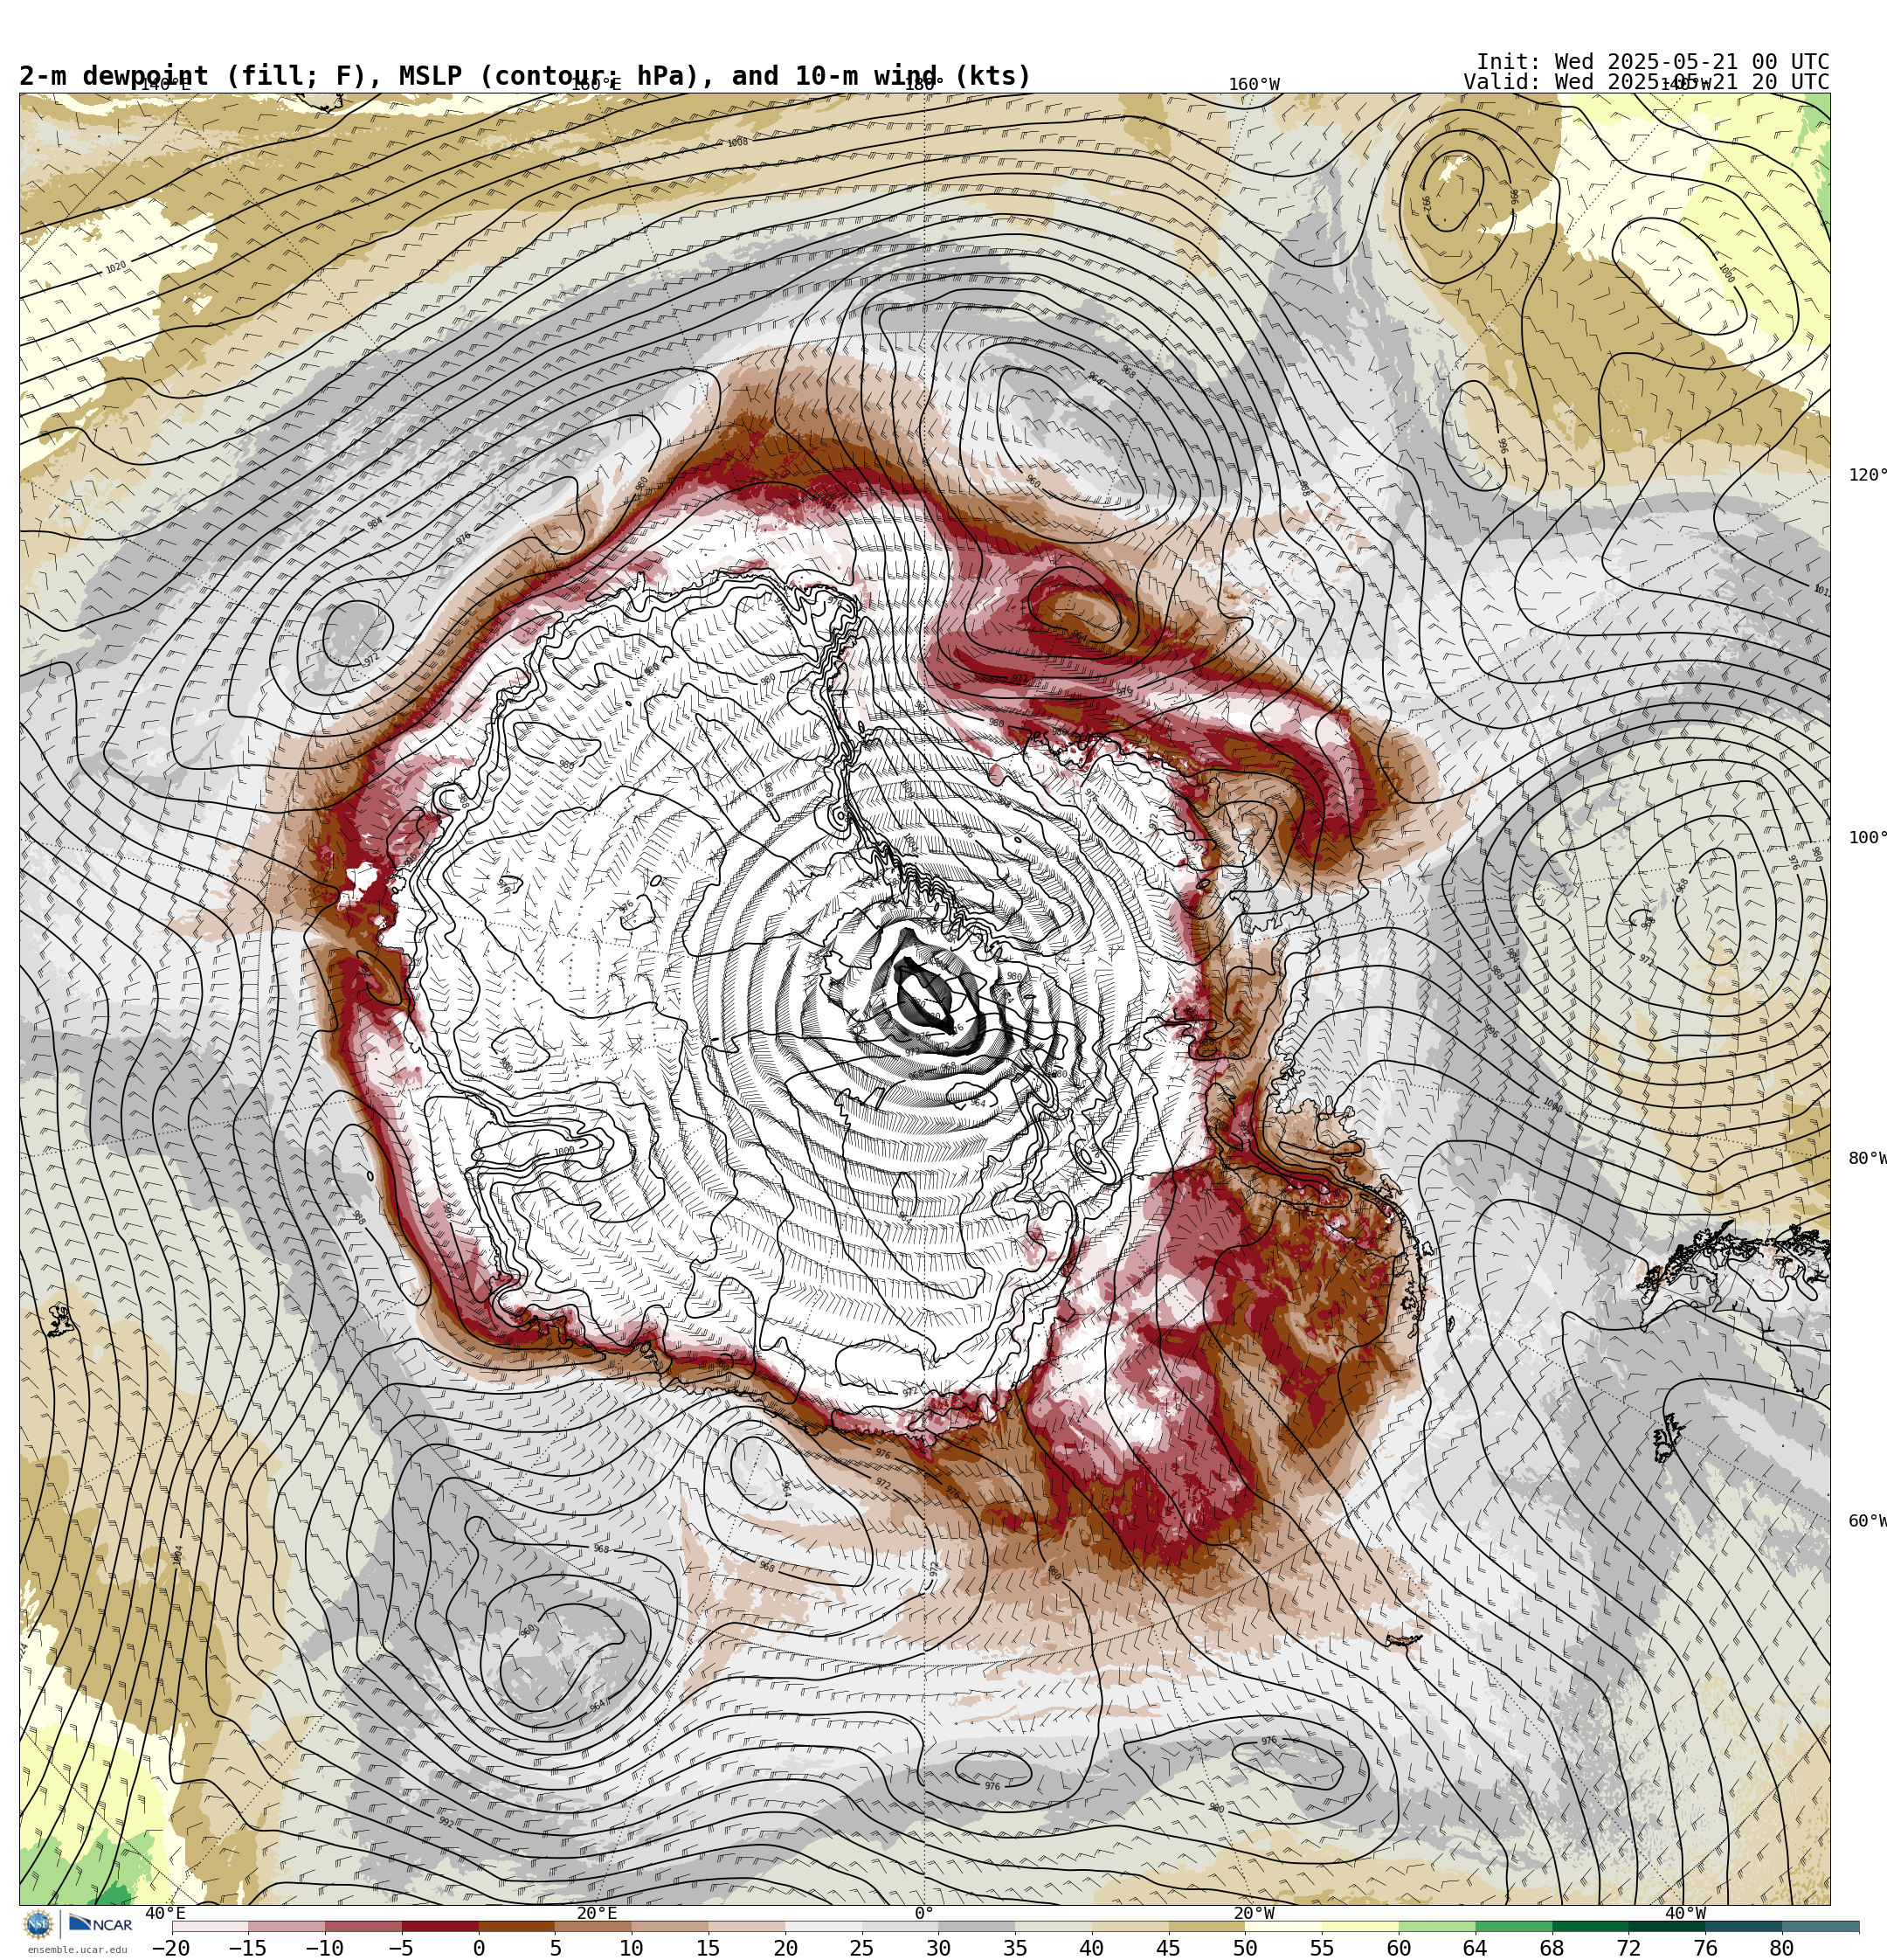Select colorbar segment between 10 and 15
1887x1960 pixels.
(670, 1926)
